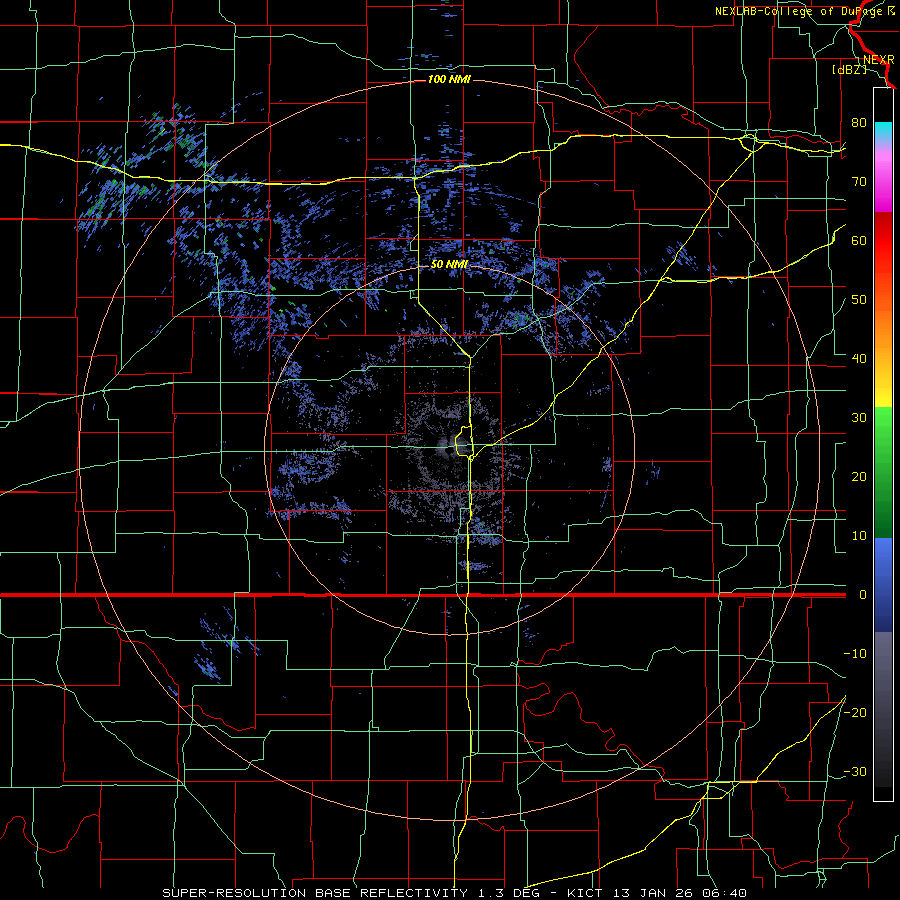Click the 100 NMI range ring label

449,79
